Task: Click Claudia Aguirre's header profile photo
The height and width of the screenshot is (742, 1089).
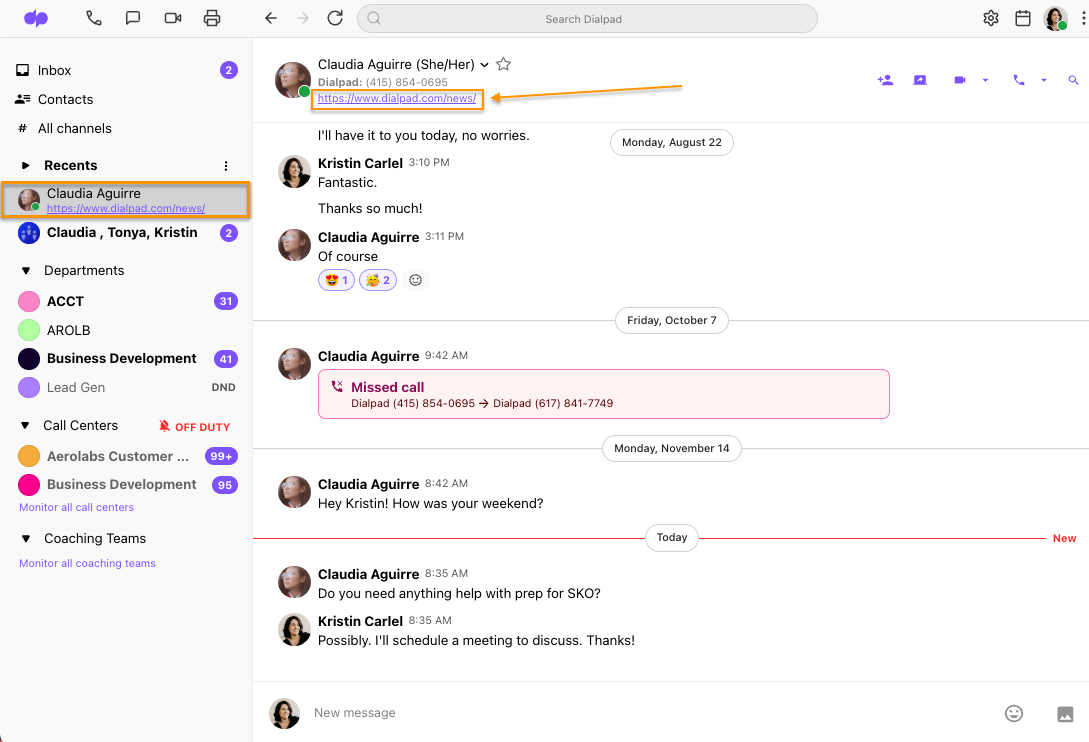Action: click(292, 80)
